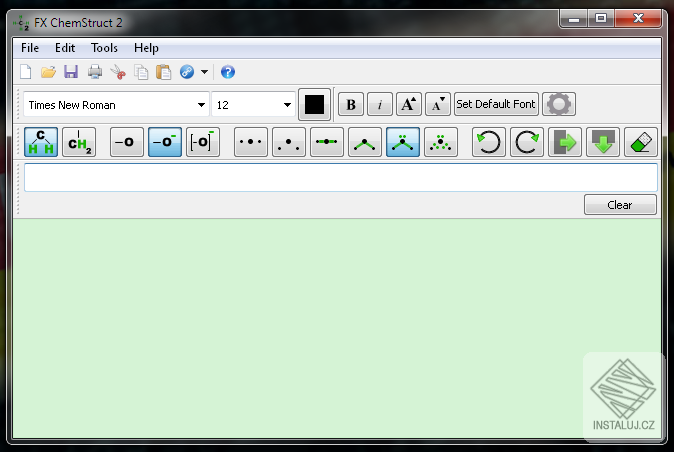Click the green right arrow export icon
Viewport: 674px width, 452px height.
click(565, 142)
